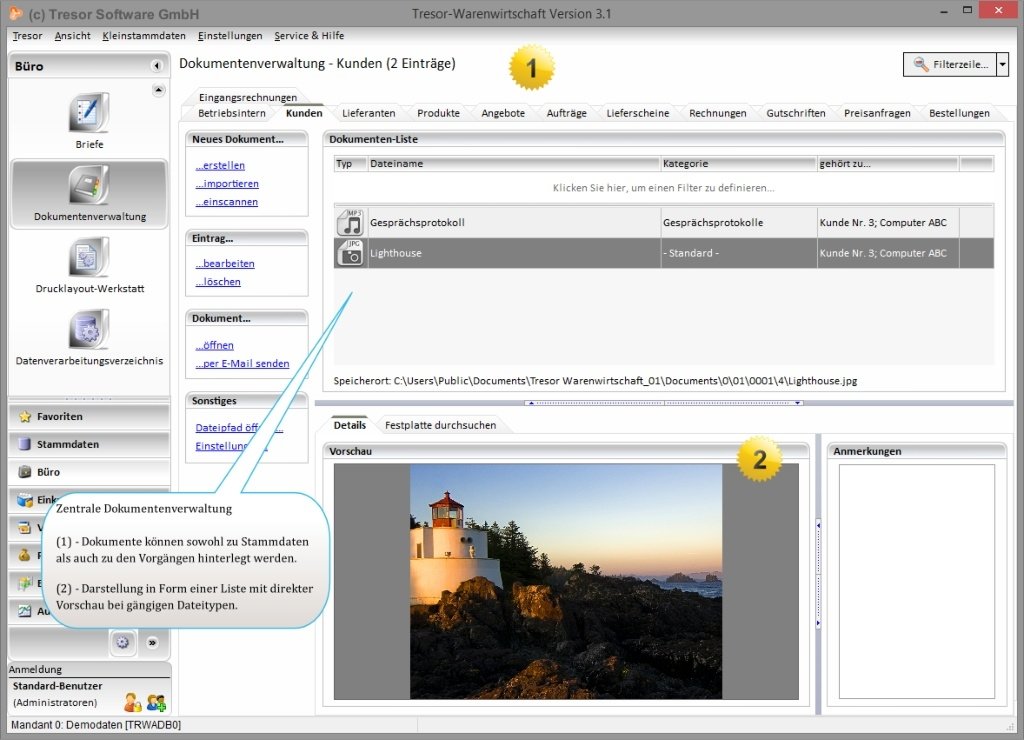The height and width of the screenshot is (740, 1024).
Task: Collapse the Büro sidebar panel
Action: tap(156, 65)
